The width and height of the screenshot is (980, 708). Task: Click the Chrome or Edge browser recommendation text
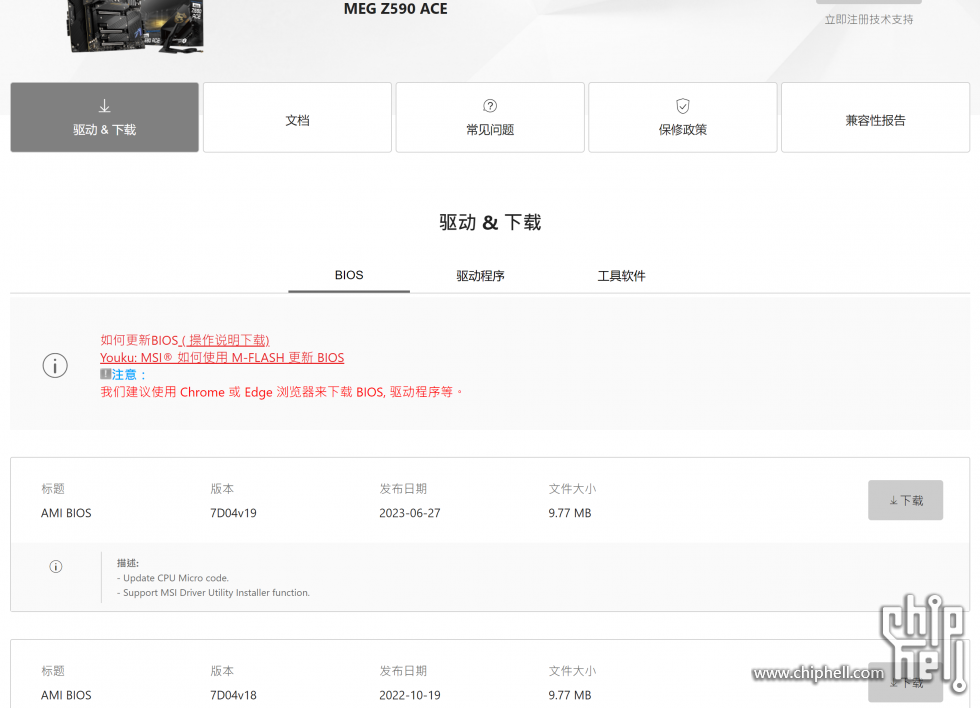pyautogui.click(x=281, y=392)
